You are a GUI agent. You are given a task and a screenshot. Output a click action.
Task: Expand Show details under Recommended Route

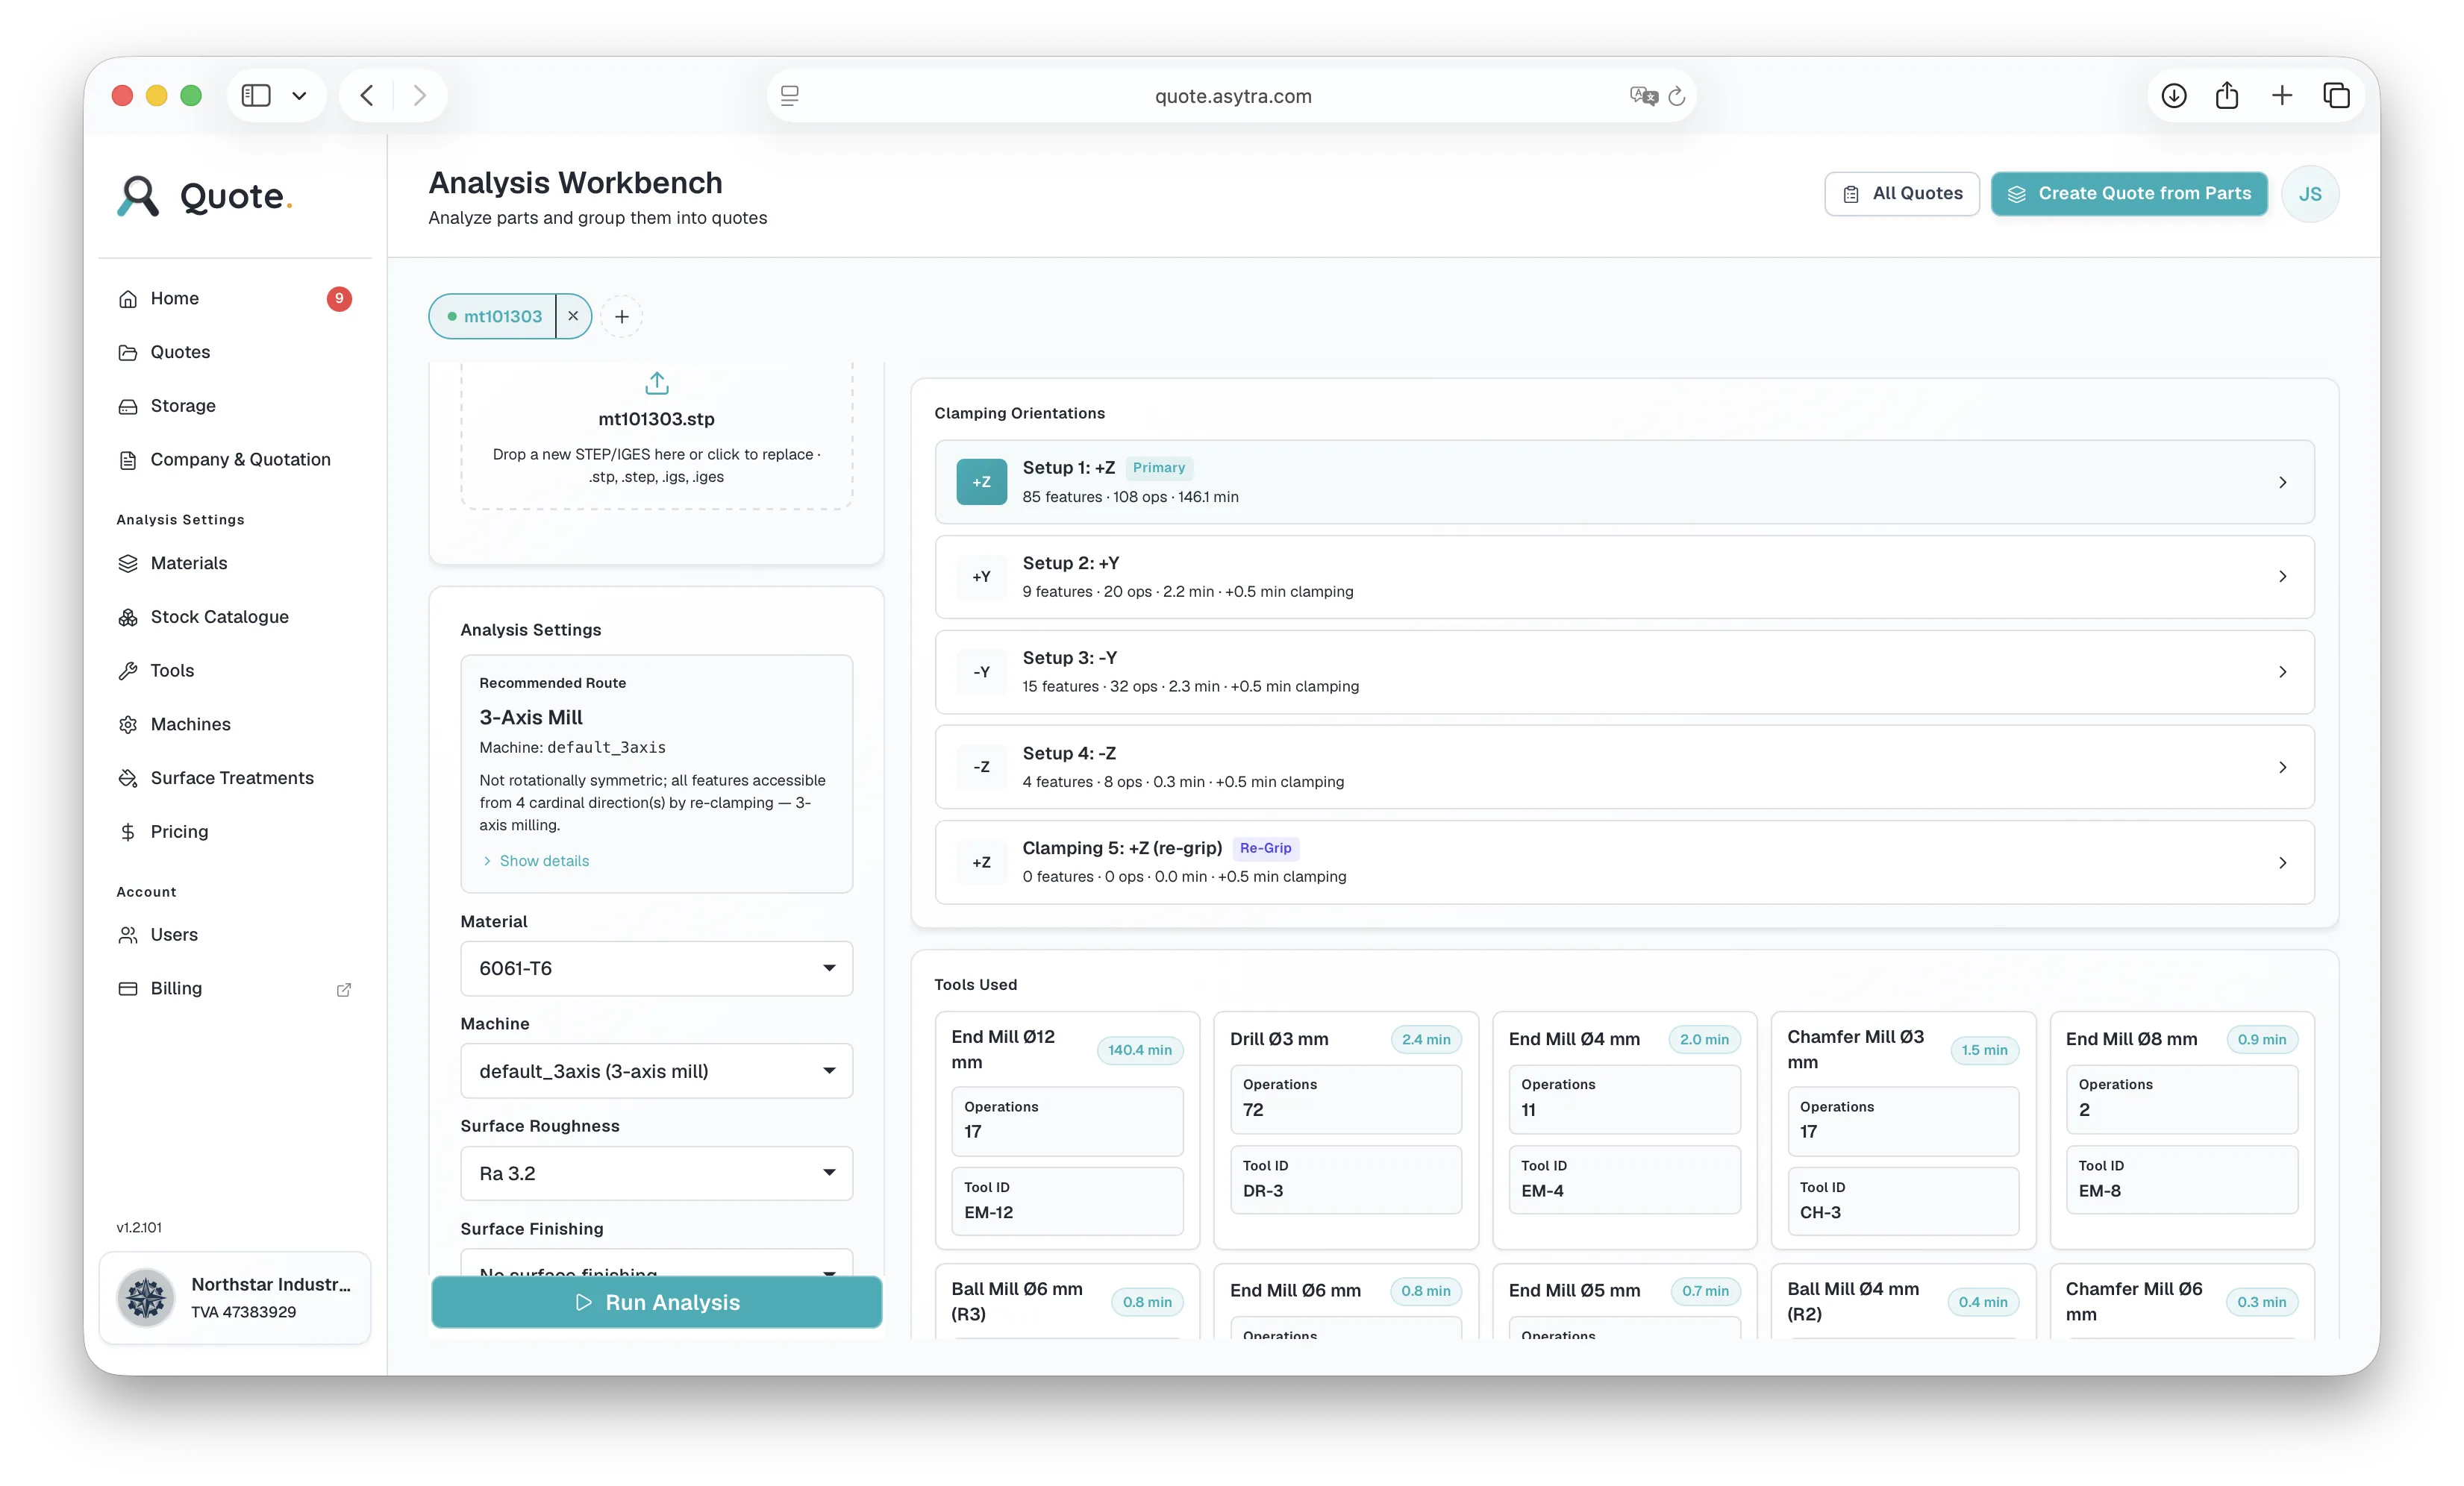tap(536, 861)
